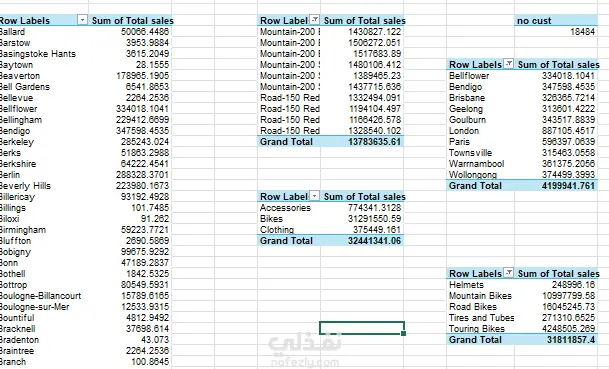Click the Grand Total value 4199941.761
This screenshot has height=369, width=609.
[x=556, y=186]
